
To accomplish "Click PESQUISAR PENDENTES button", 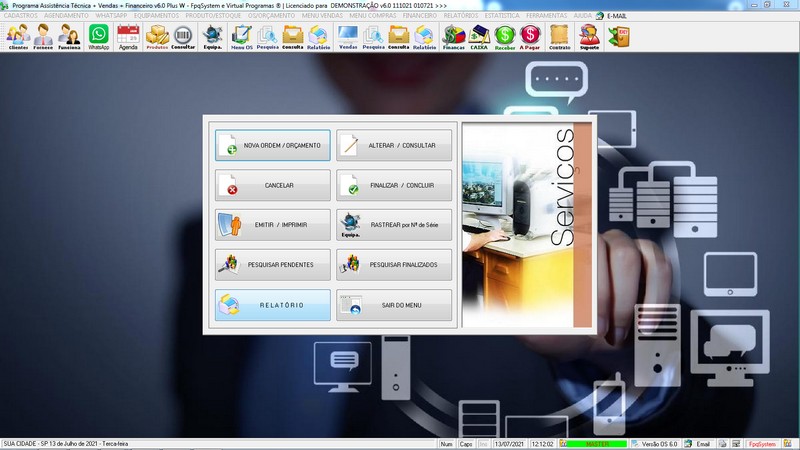I will click(272, 265).
